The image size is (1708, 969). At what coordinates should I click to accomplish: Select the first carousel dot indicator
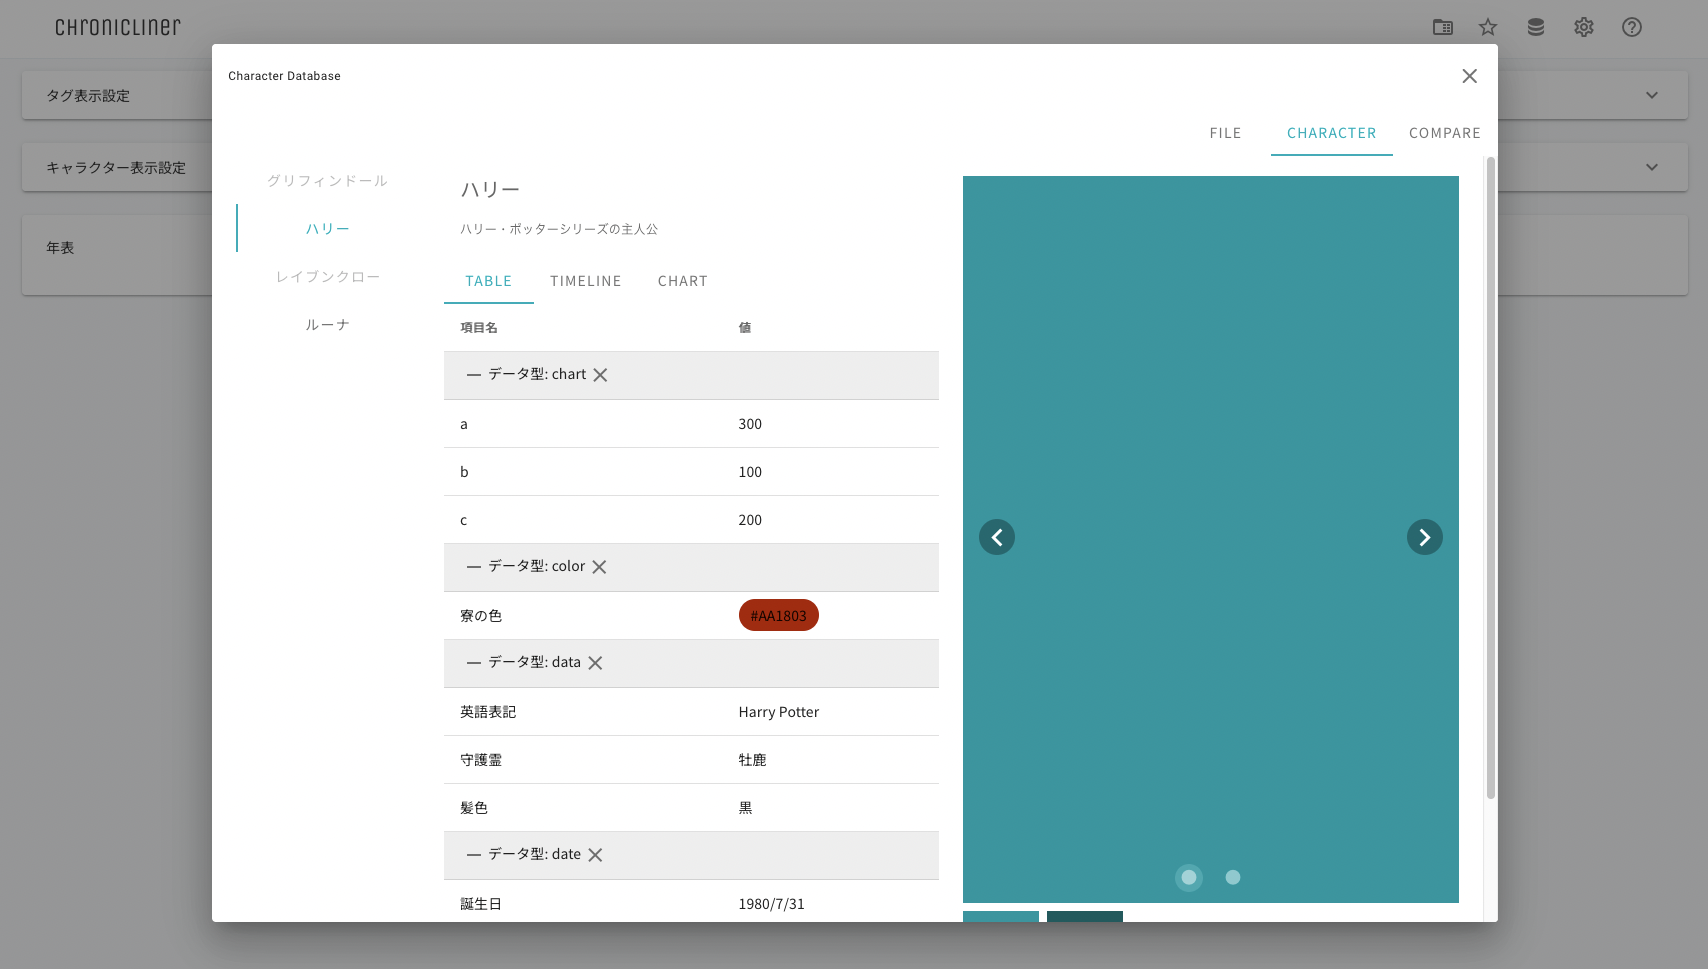1189,877
